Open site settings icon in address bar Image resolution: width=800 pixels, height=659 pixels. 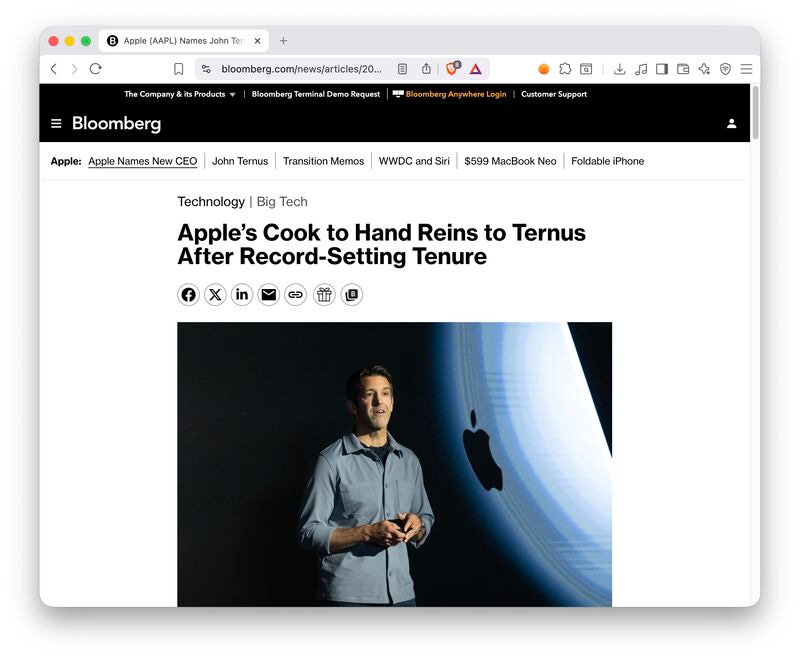[x=206, y=69]
